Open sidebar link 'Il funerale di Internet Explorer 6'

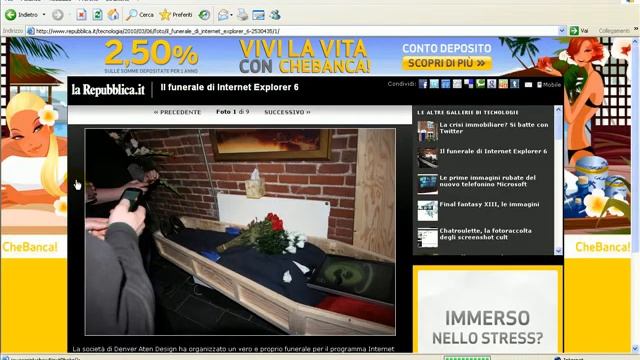point(493,151)
